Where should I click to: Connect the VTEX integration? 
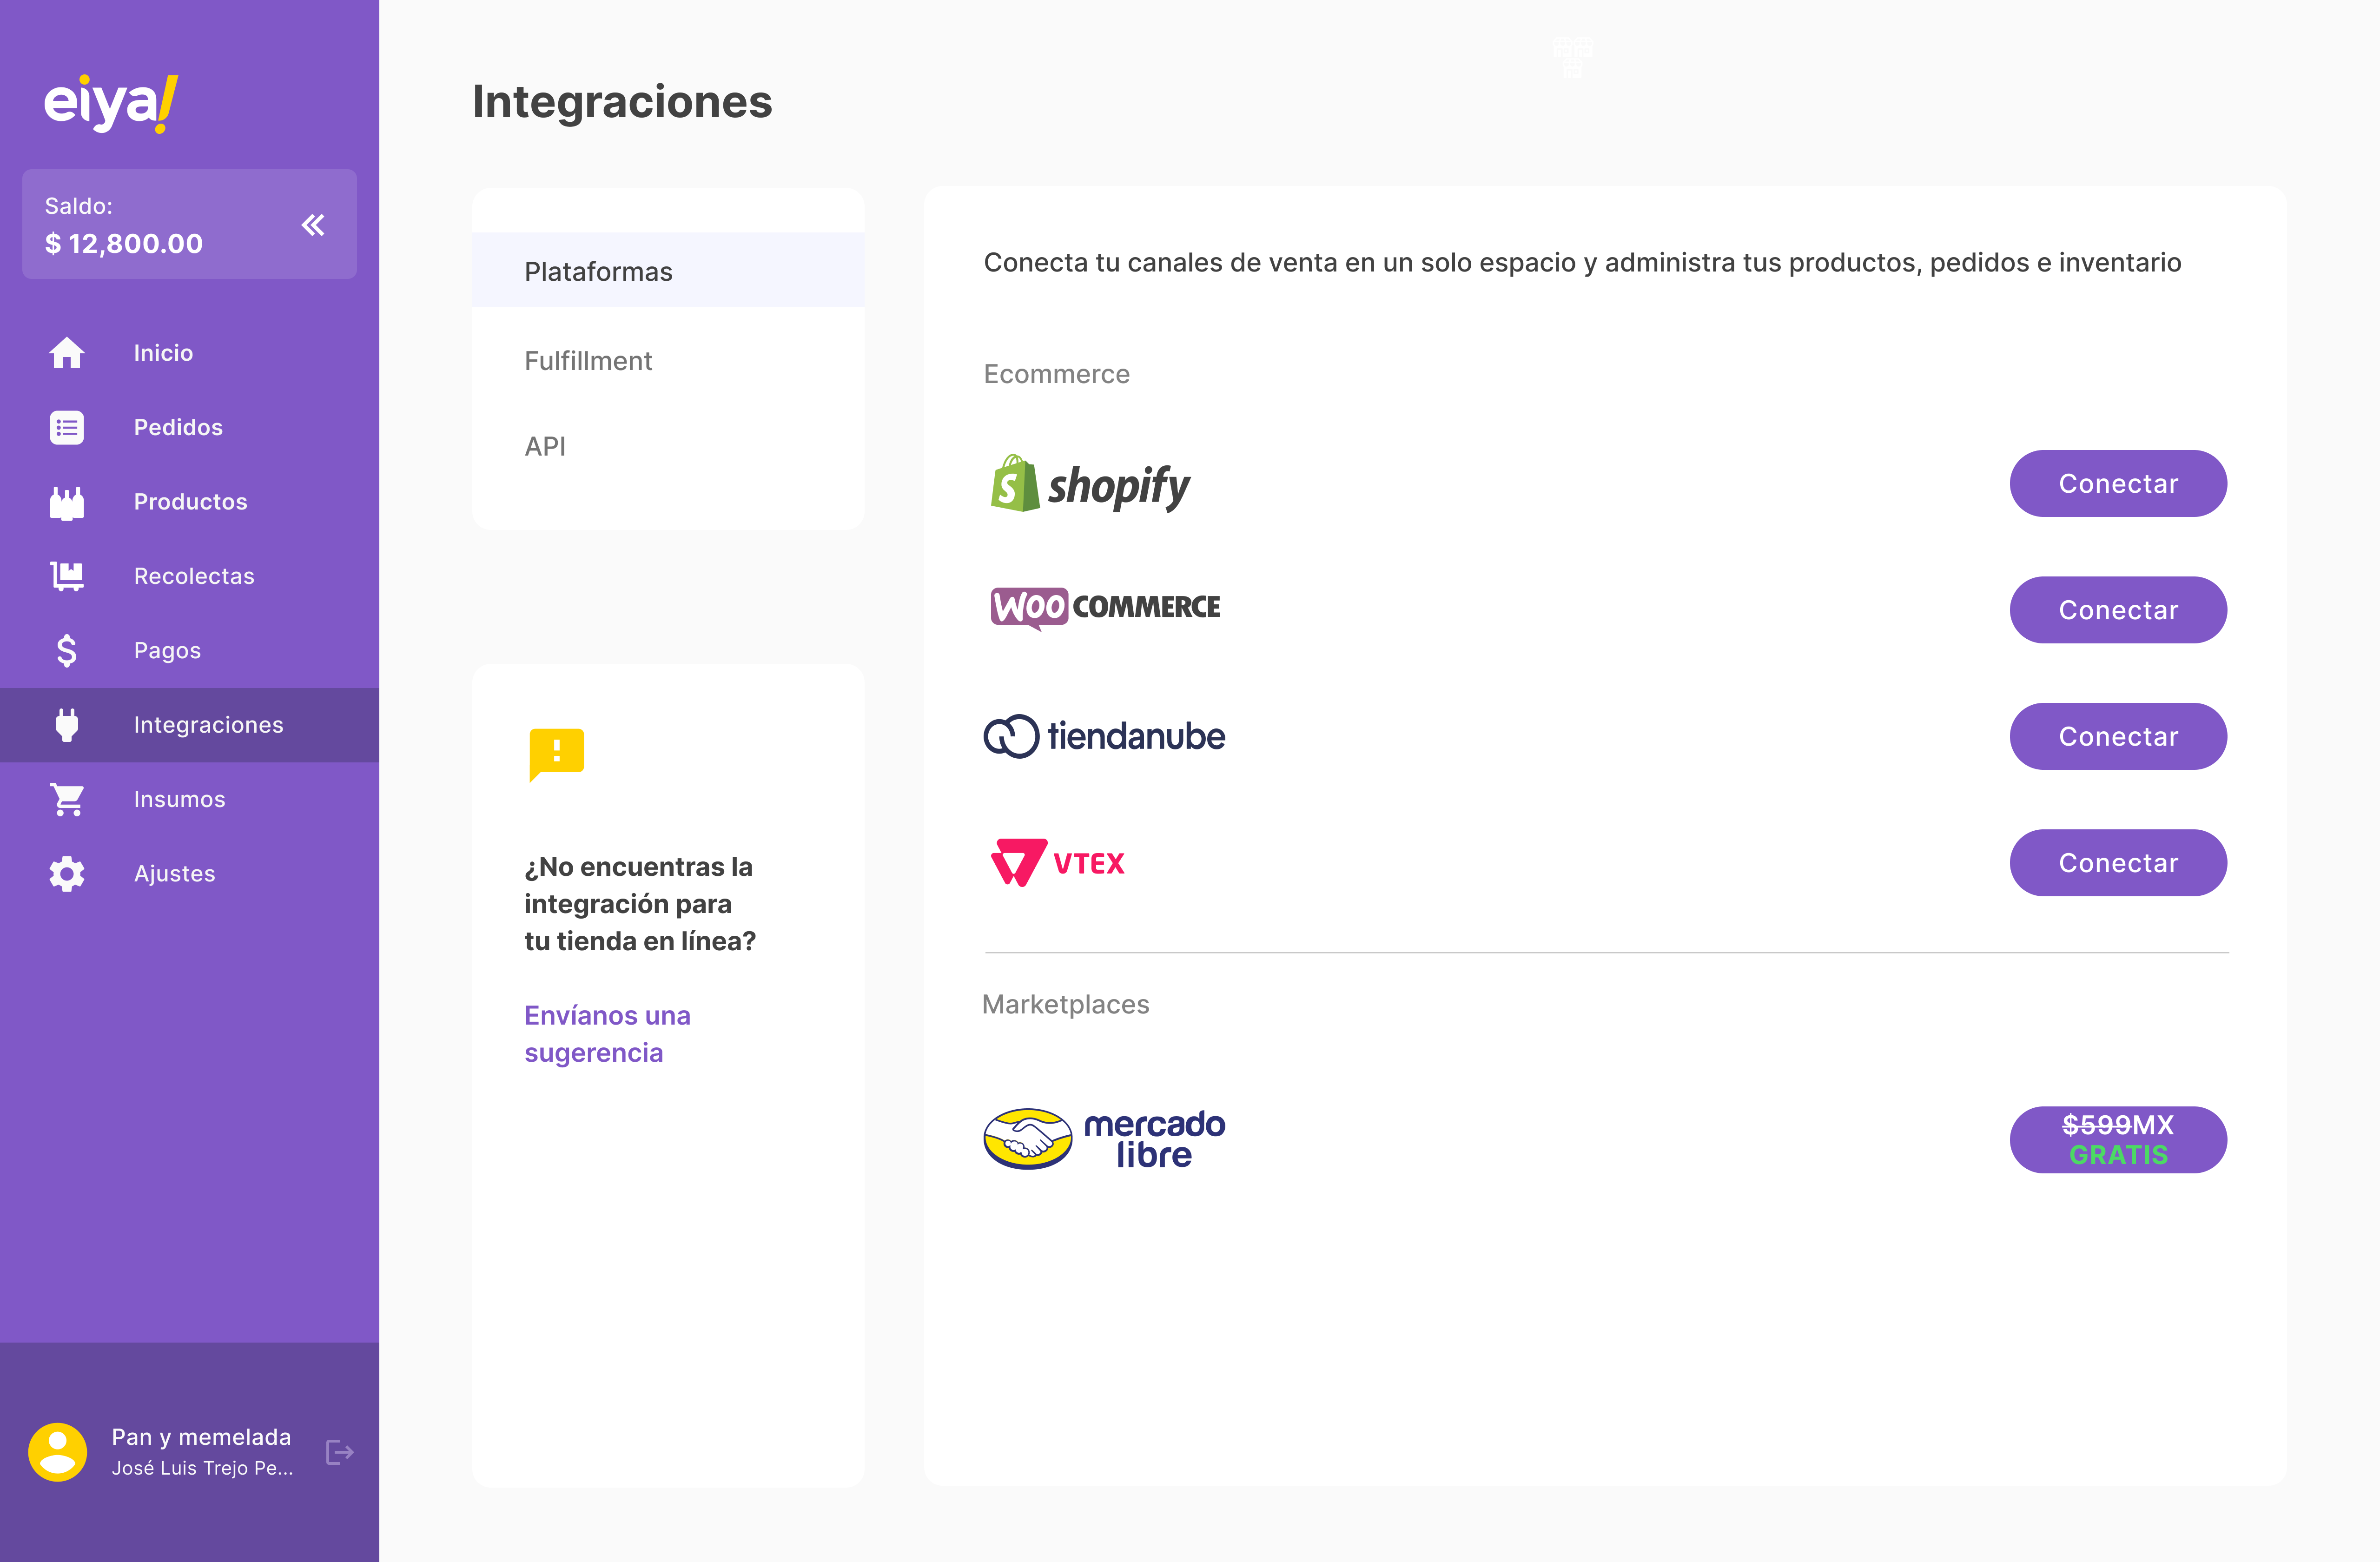[2118, 863]
